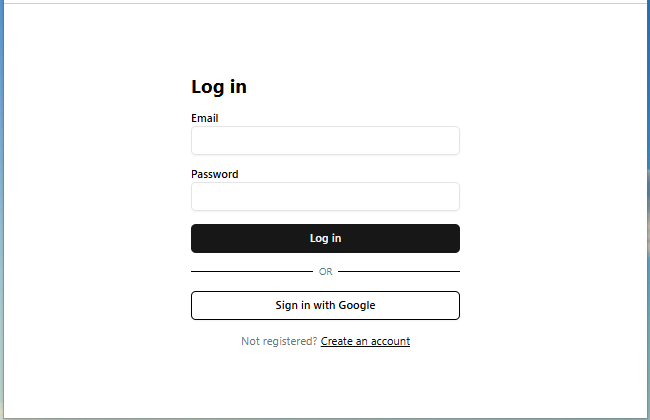Place cursor in the field under Email

(325, 141)
